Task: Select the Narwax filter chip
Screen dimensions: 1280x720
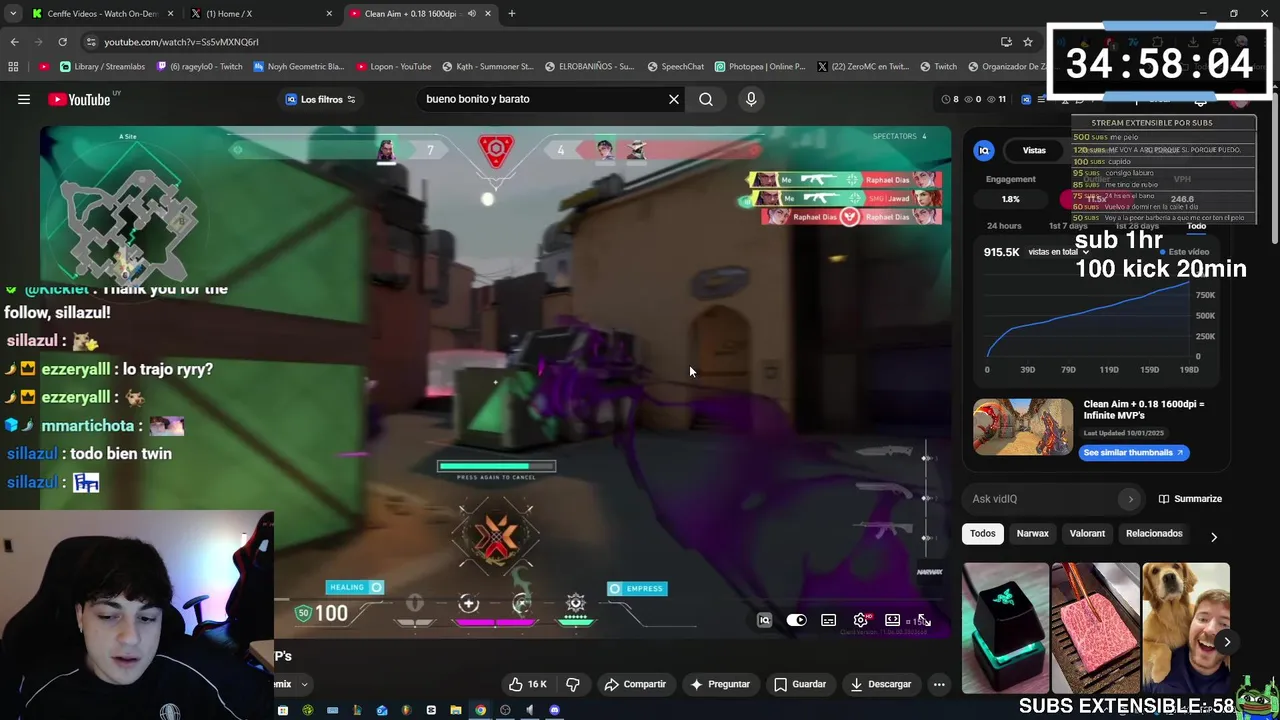Action: pos(1033,534)
